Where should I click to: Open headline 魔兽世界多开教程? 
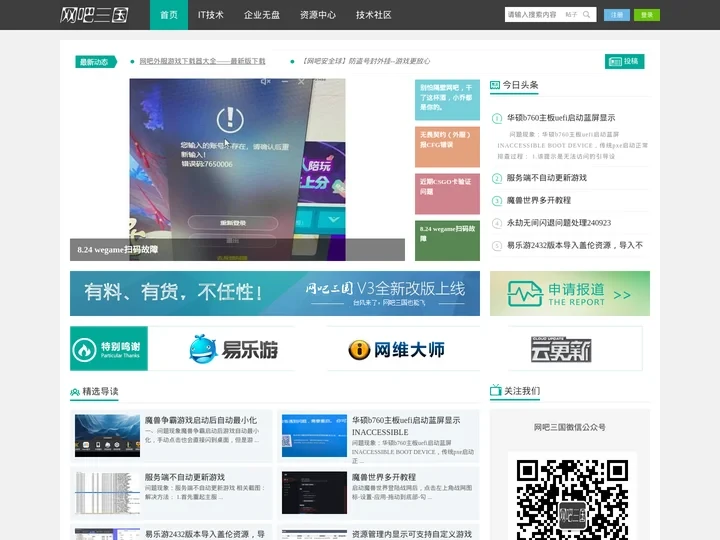pos(539,200)
